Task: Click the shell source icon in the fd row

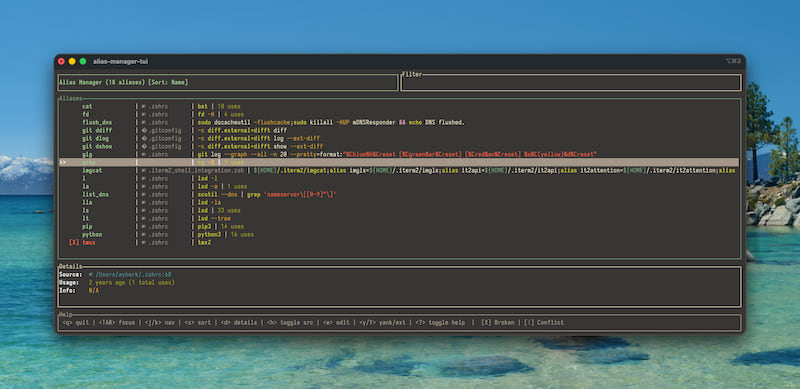Action: (144, 115)
